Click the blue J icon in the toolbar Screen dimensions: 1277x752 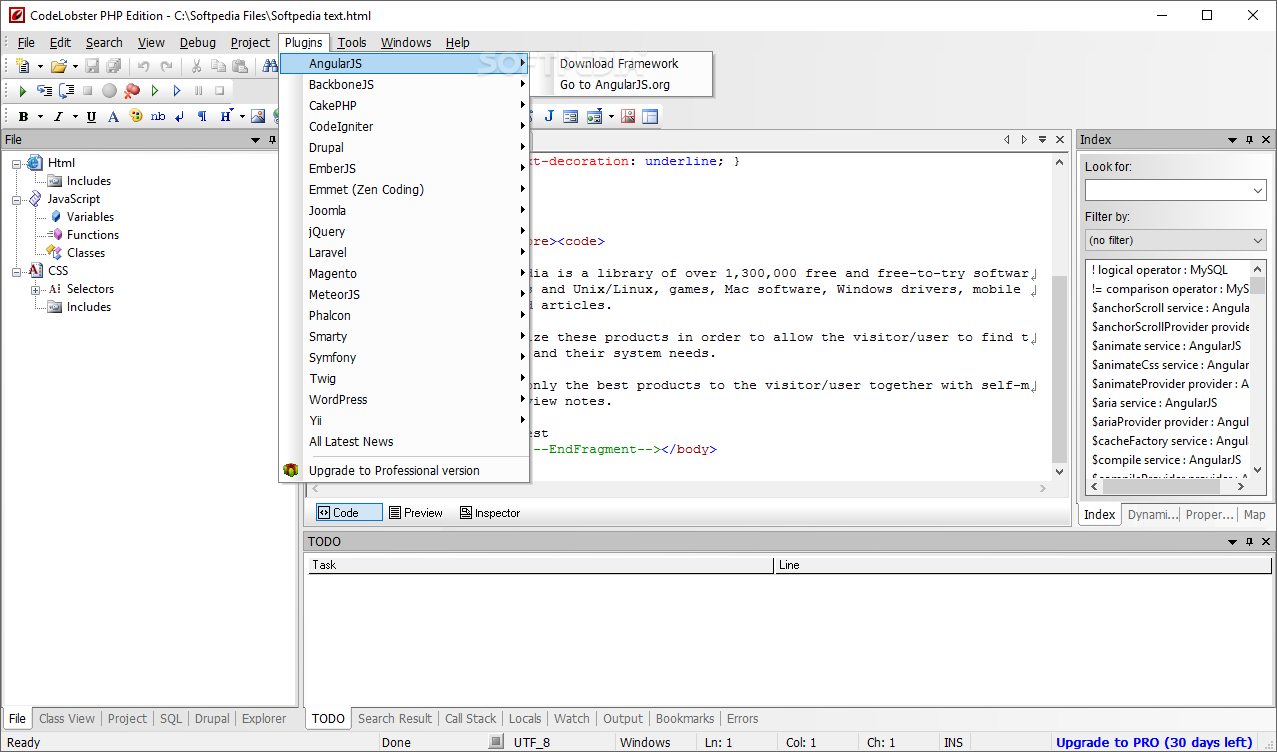[x=549, y=117]
